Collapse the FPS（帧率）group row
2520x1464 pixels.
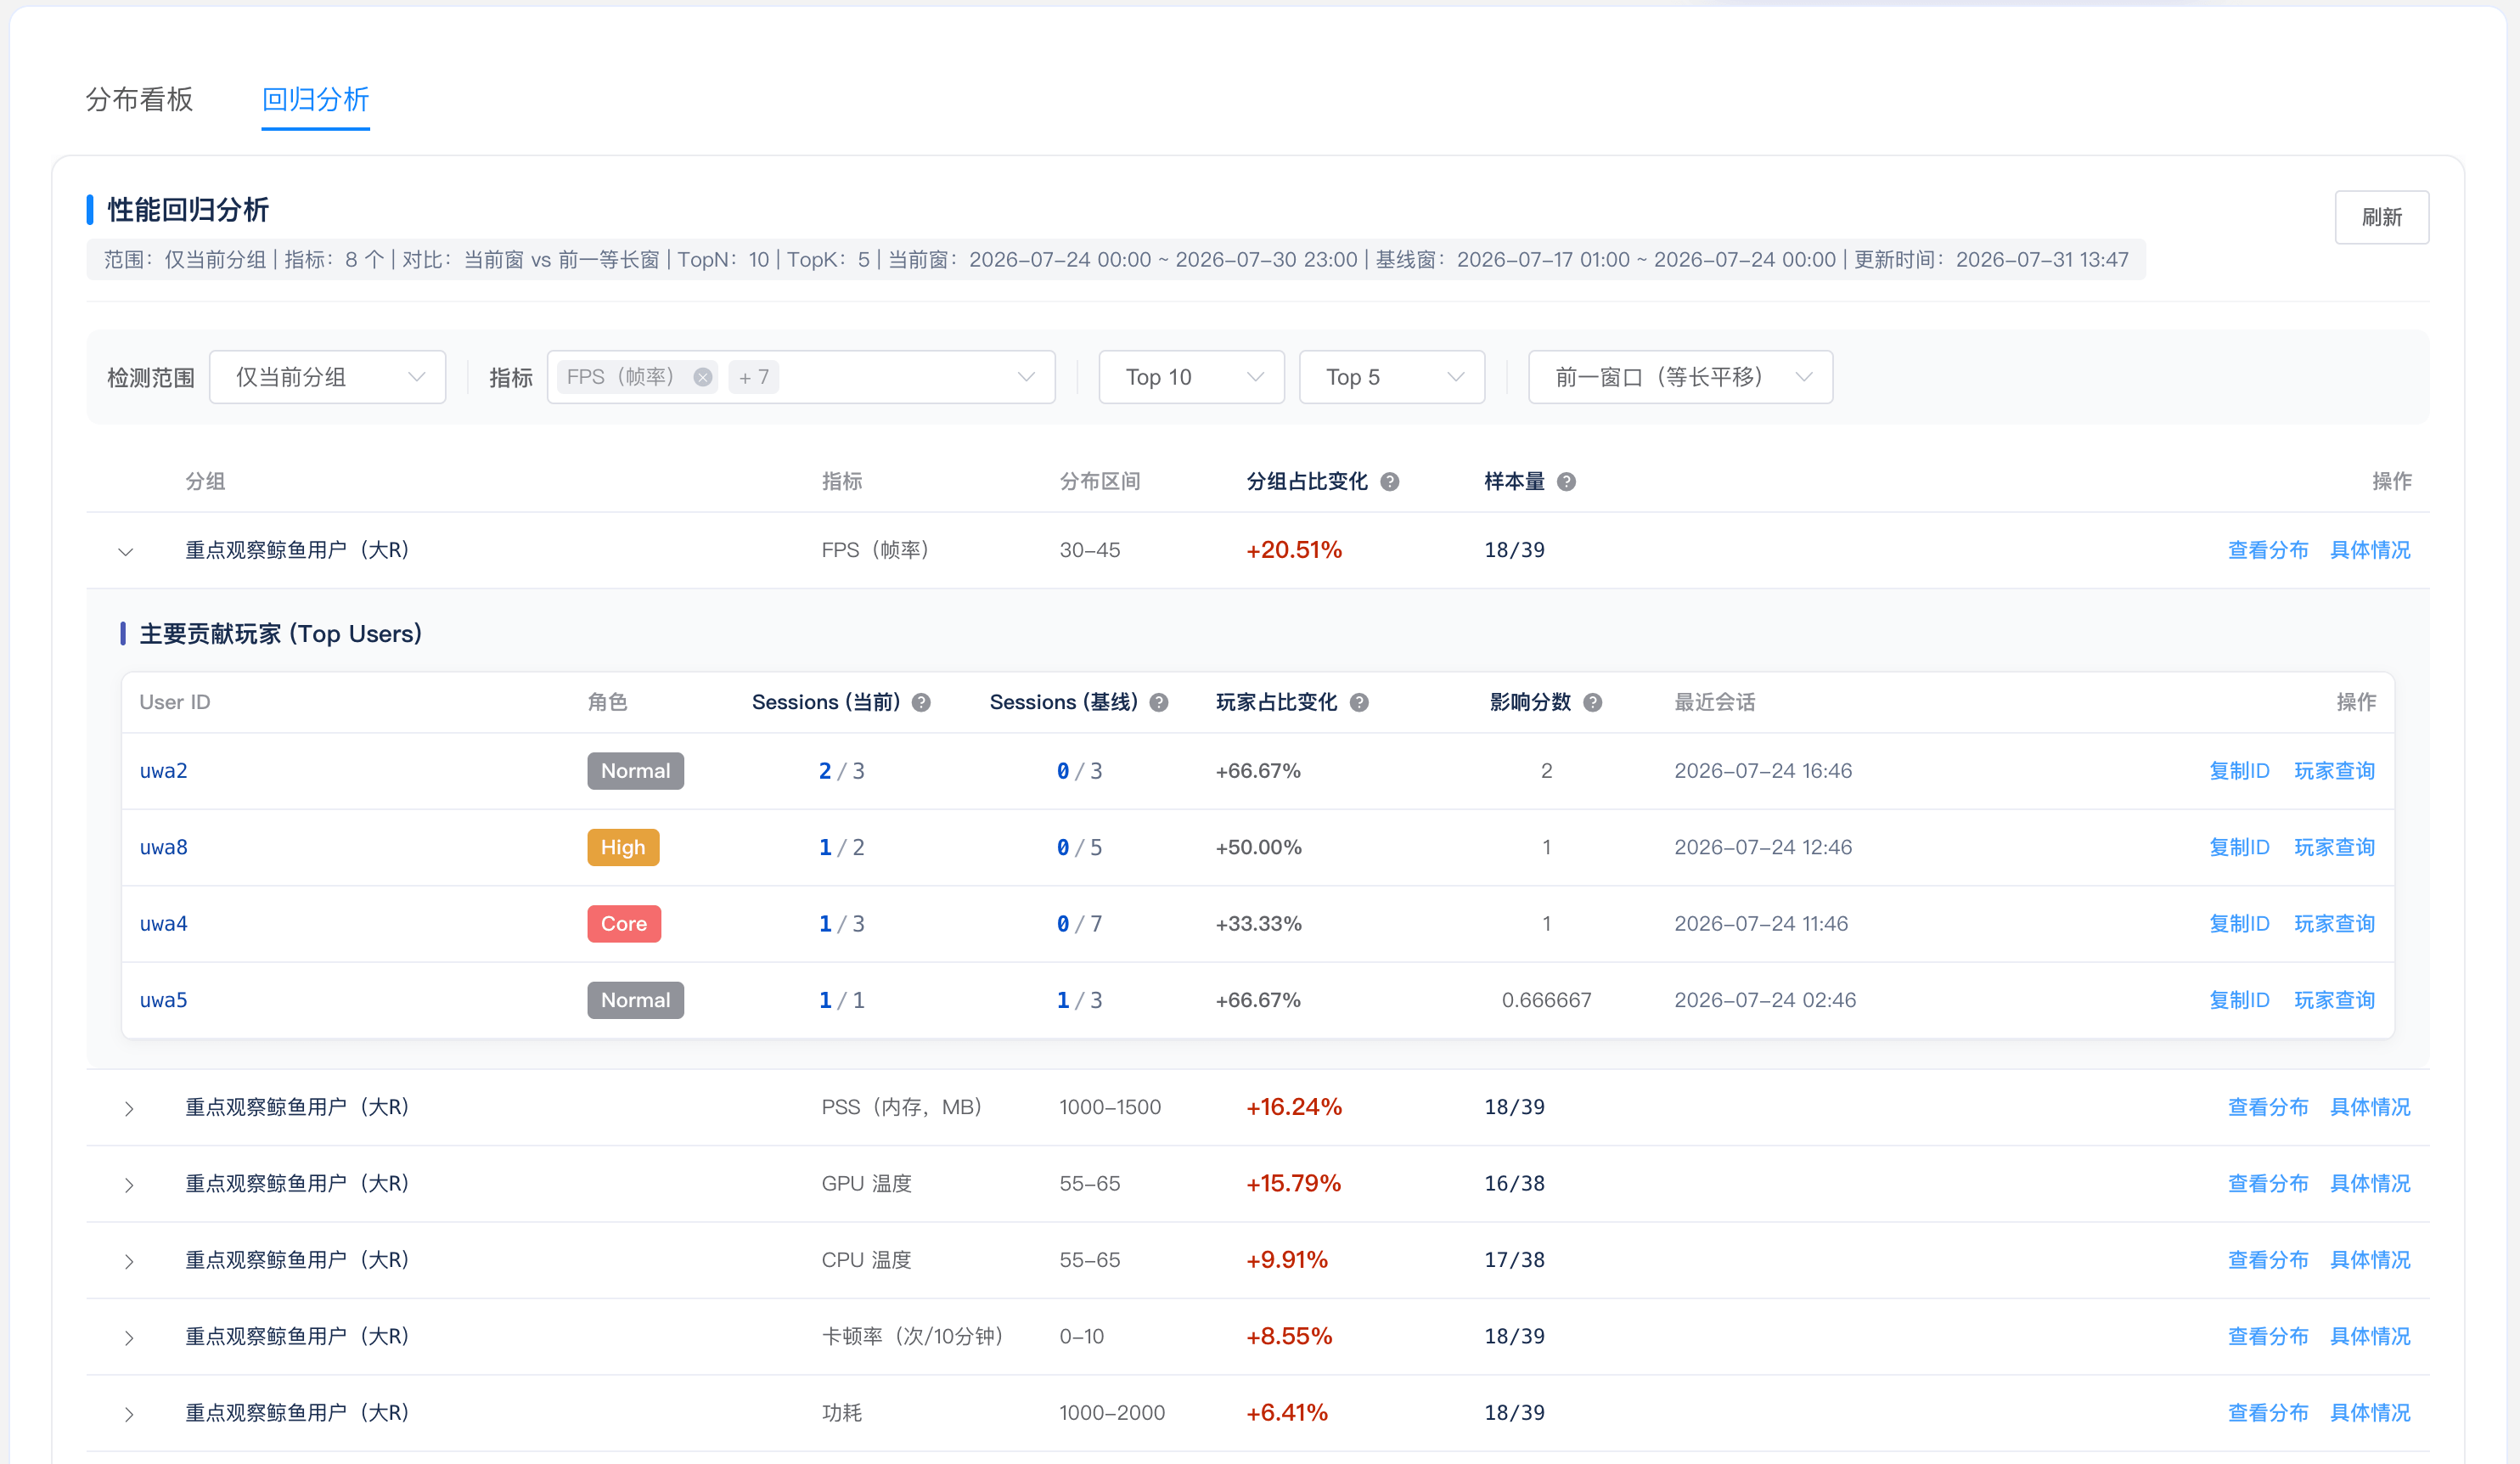pos(126,551)
